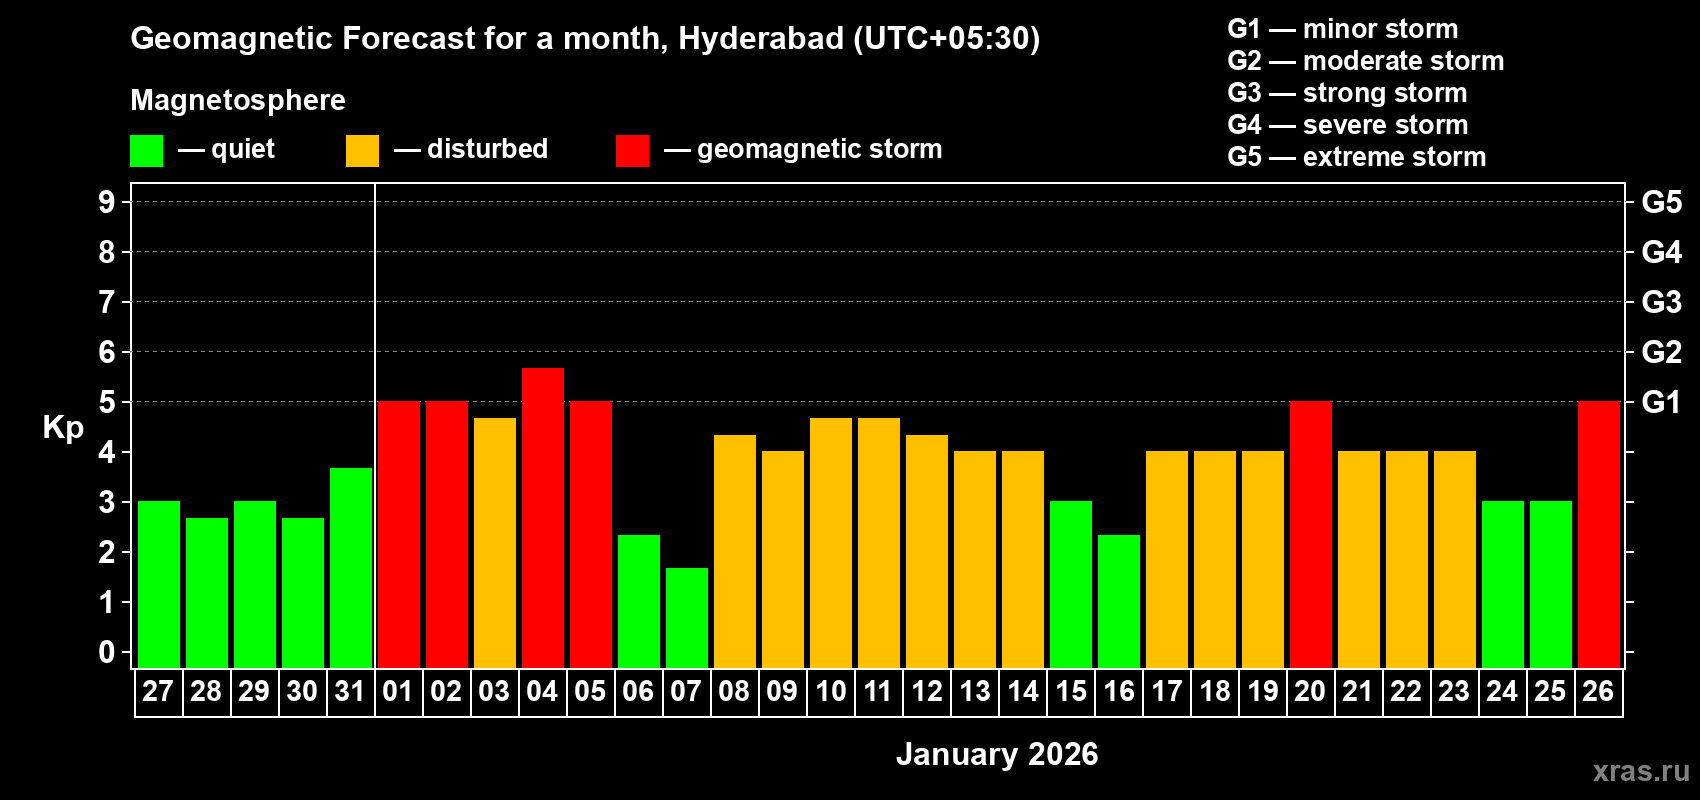Image resolution: width=1700 pixels, height=800 pixels.
Task: Click the G1 right axis label
Action: coord(1661,402)
